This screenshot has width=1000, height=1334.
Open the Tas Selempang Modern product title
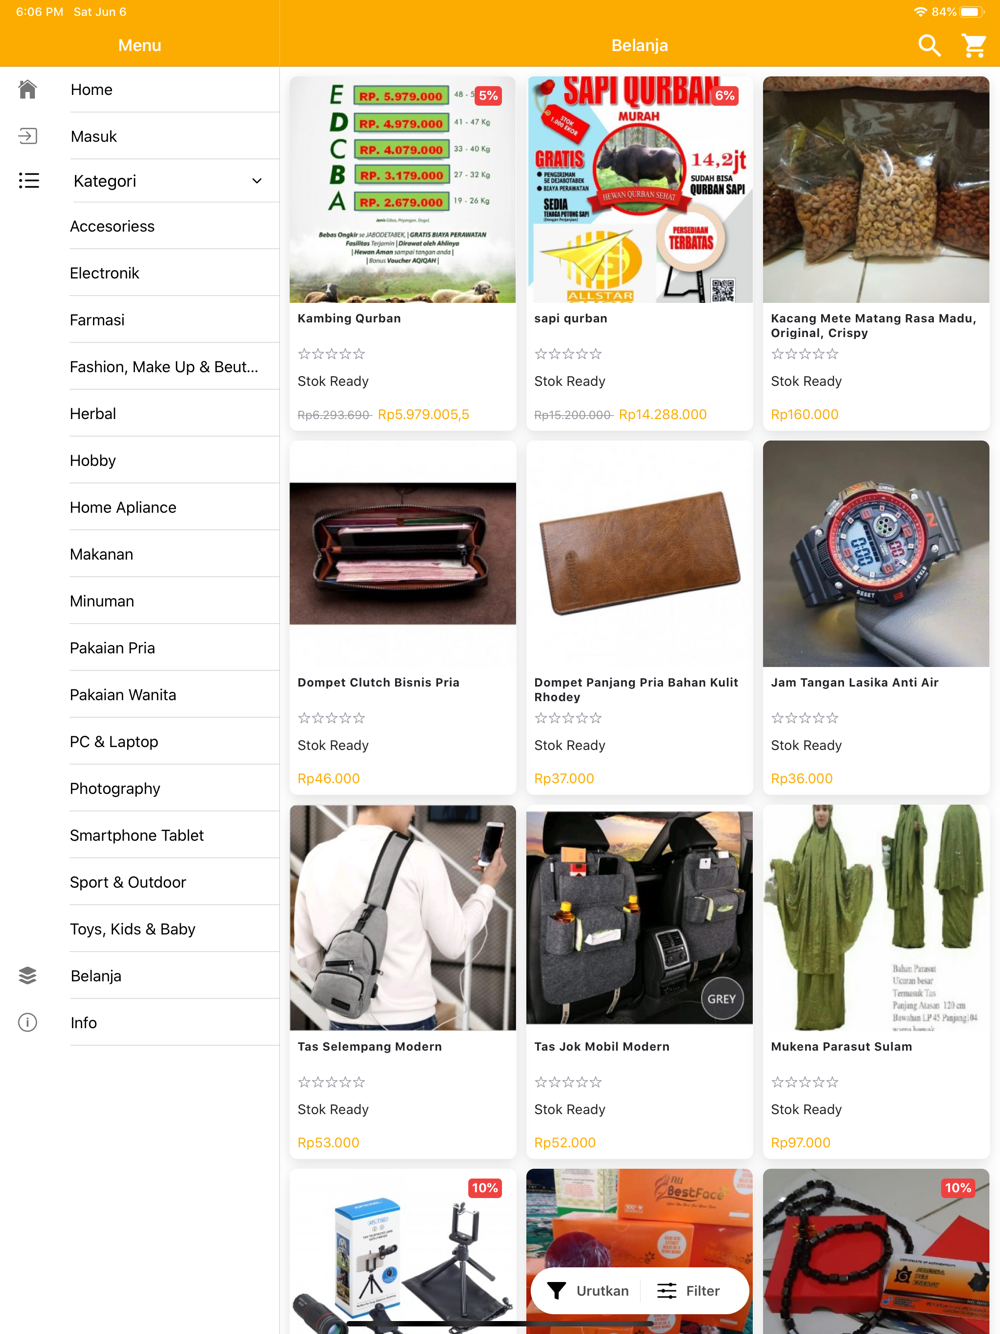(370, 1047)
